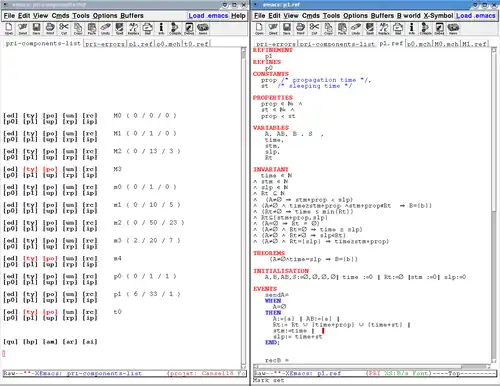Click the Undo icon in the p1.ref window toolbar
This screenshot has width=500, height=386.
point(356,28)
